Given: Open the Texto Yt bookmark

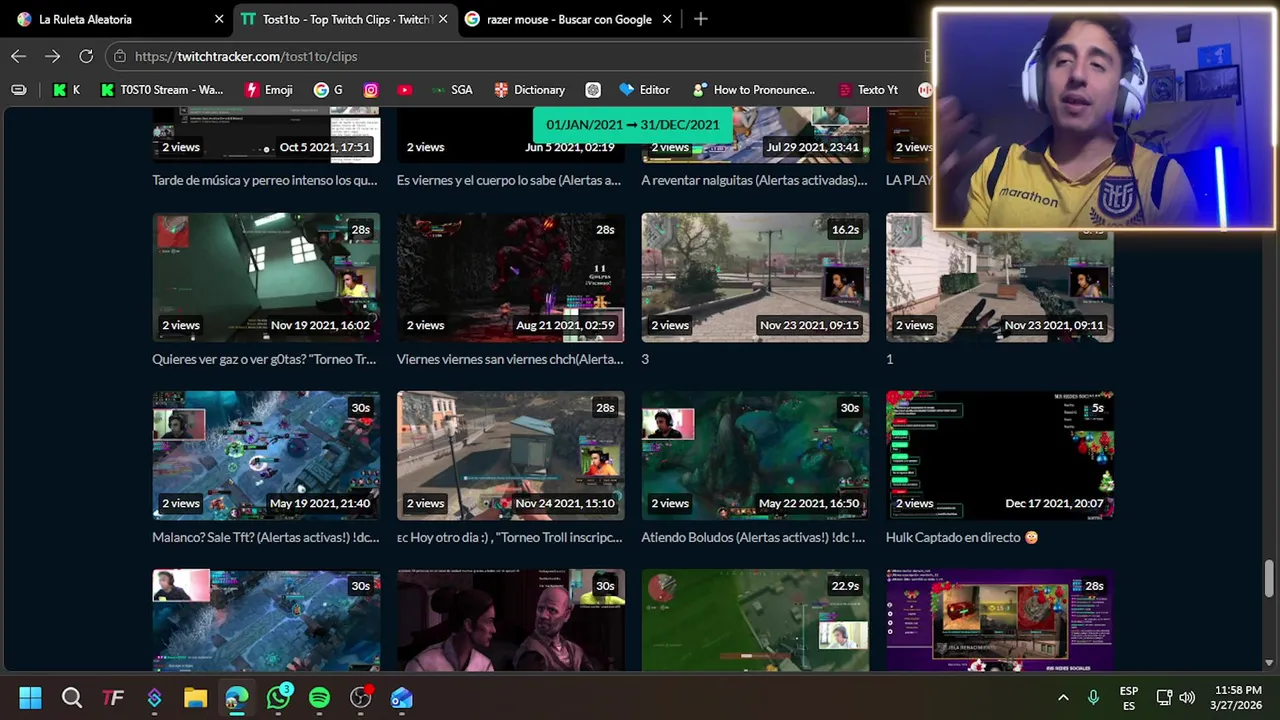Looking at the screenshot, I should click(868, 90).
